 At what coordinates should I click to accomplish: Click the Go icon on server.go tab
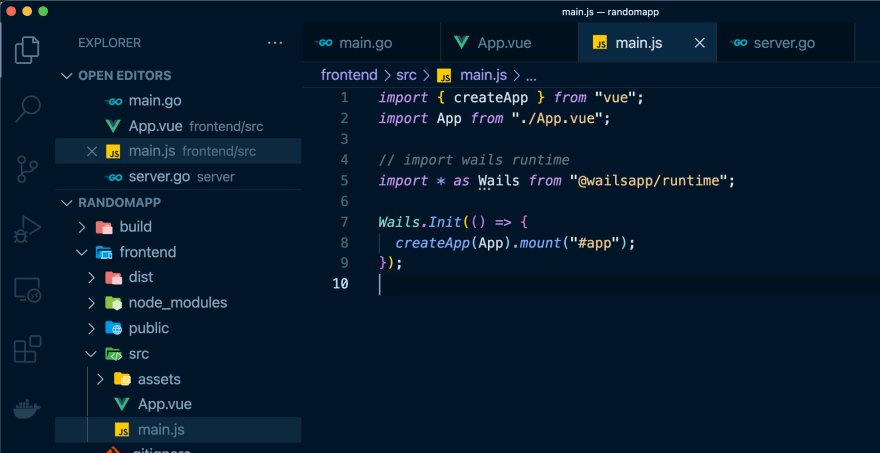[739, 43]
